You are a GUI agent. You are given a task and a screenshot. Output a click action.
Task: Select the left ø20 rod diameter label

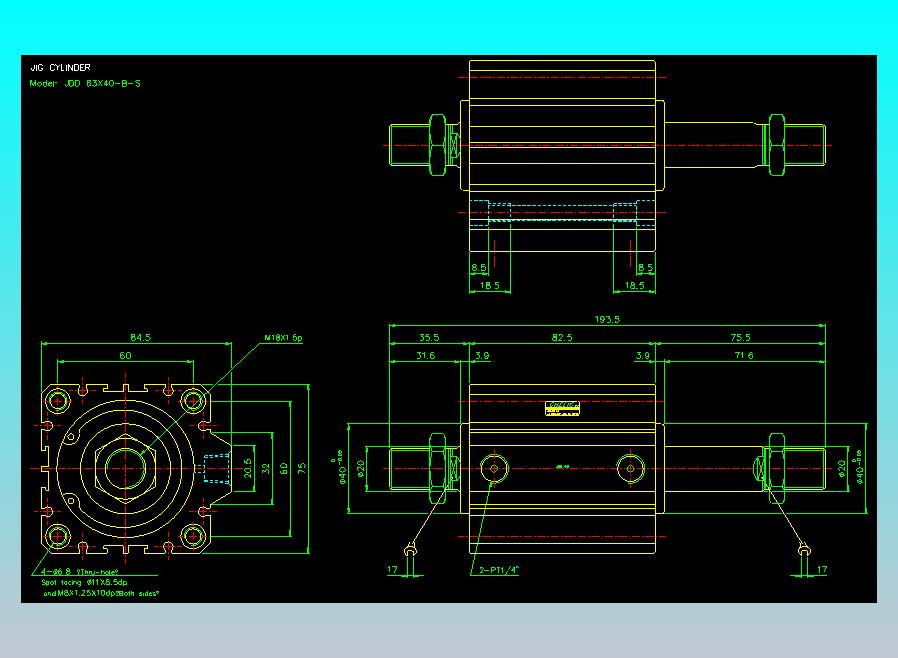pyautogui.click(x=361, y=468)
